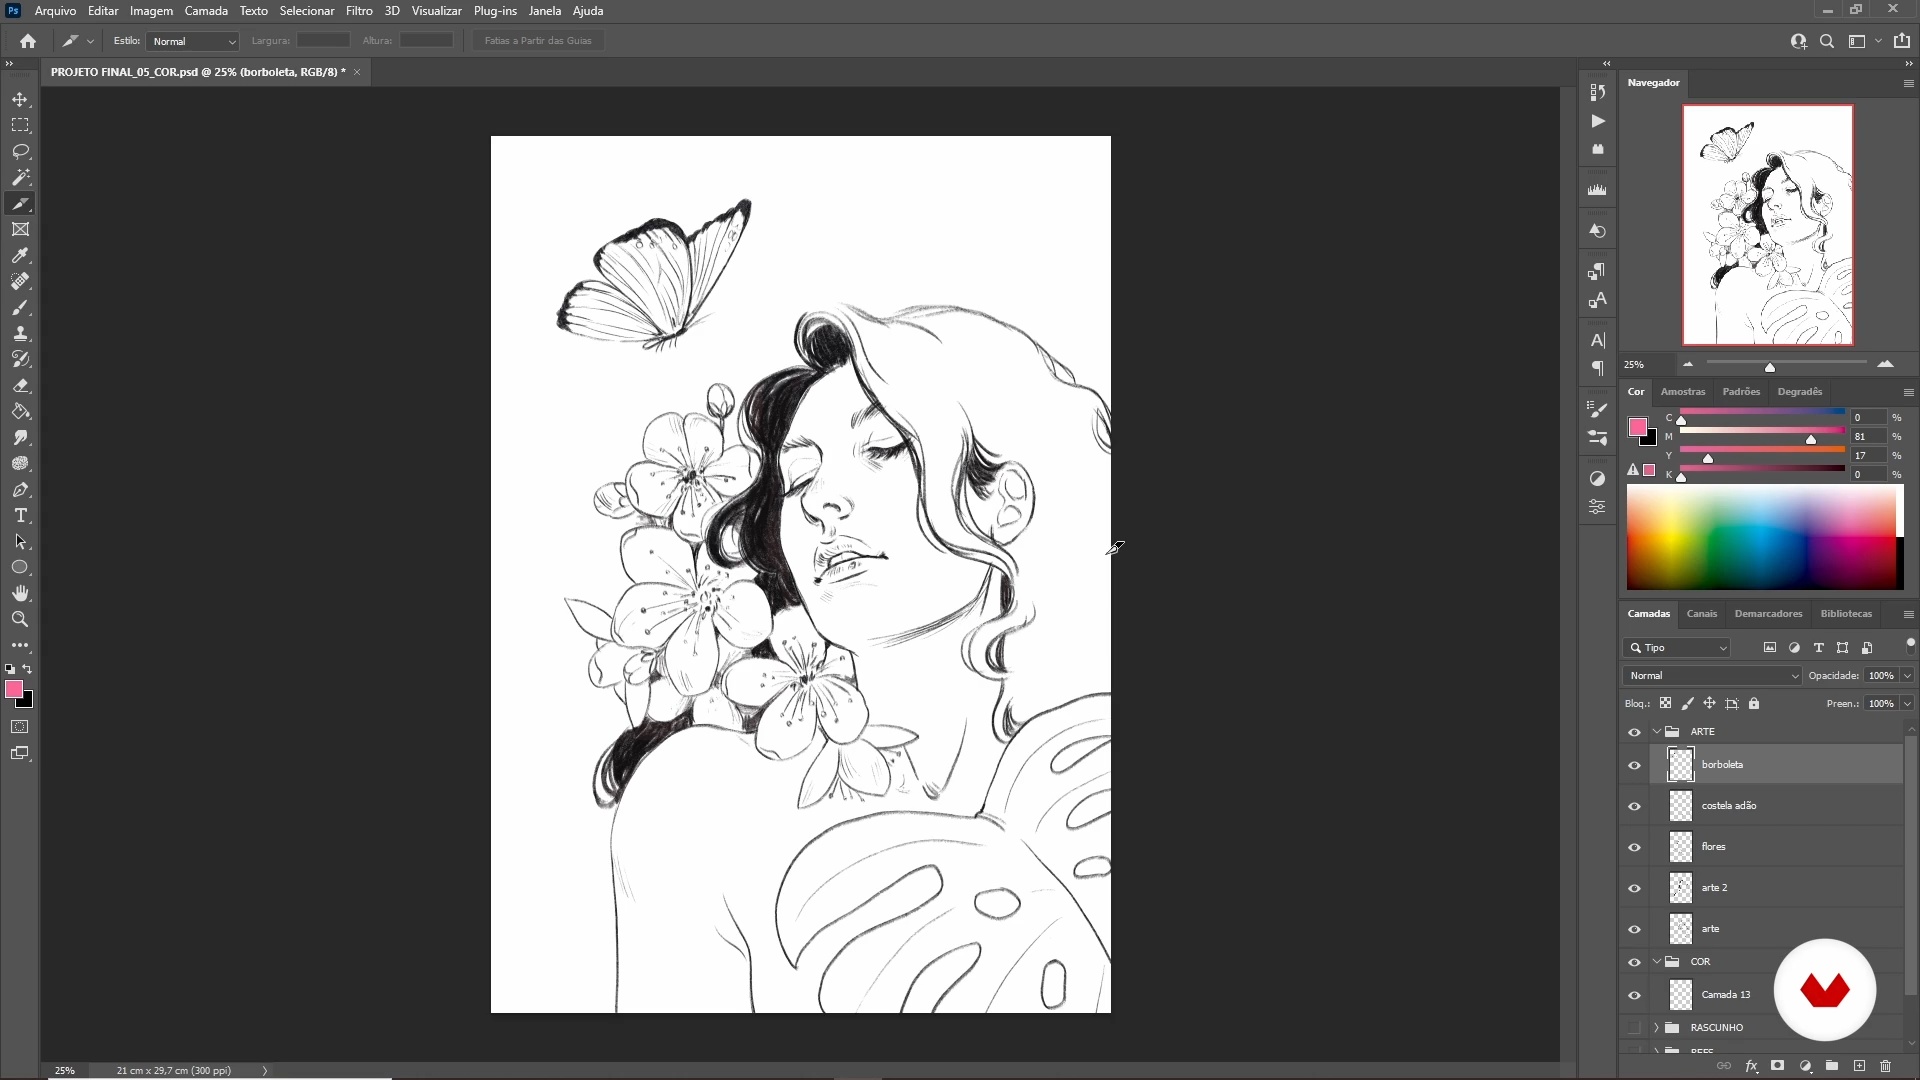
Task: Open the layer filter Tipo dropdown
Action: [x=1677, y=648]
